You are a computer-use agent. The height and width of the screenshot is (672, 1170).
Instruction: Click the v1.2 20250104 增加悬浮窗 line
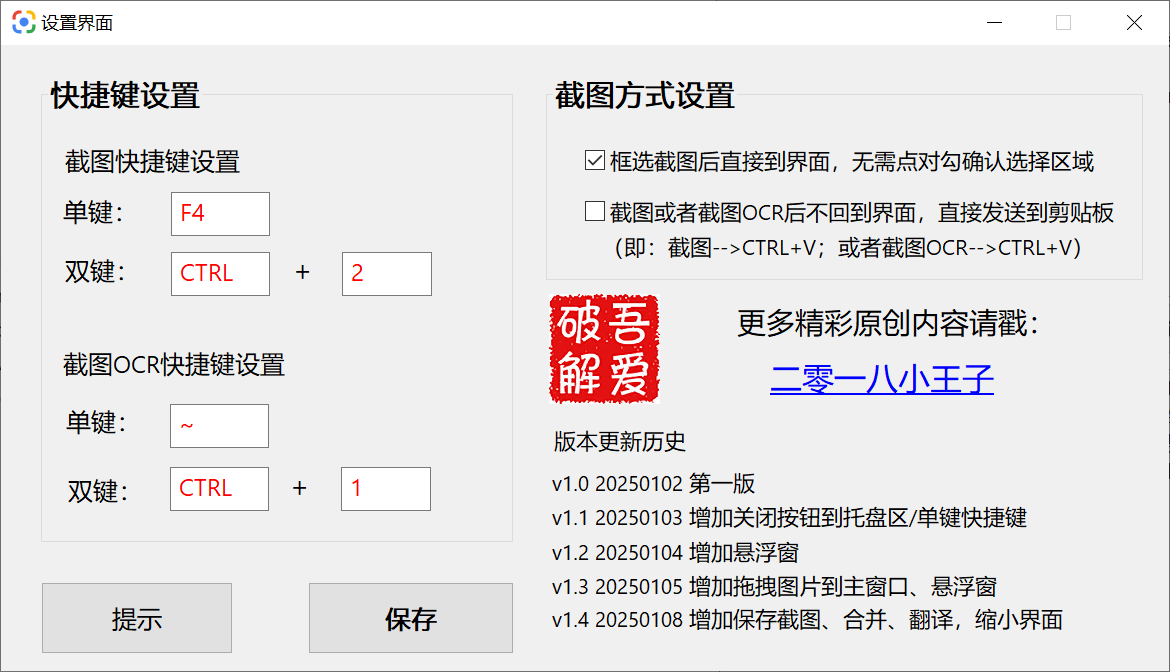click(675, 553)
